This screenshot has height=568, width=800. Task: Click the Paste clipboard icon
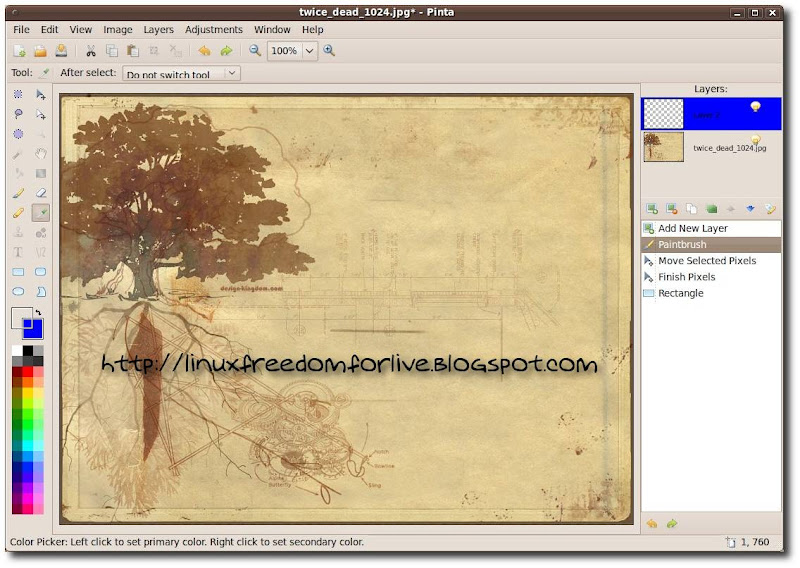(133, 51)
